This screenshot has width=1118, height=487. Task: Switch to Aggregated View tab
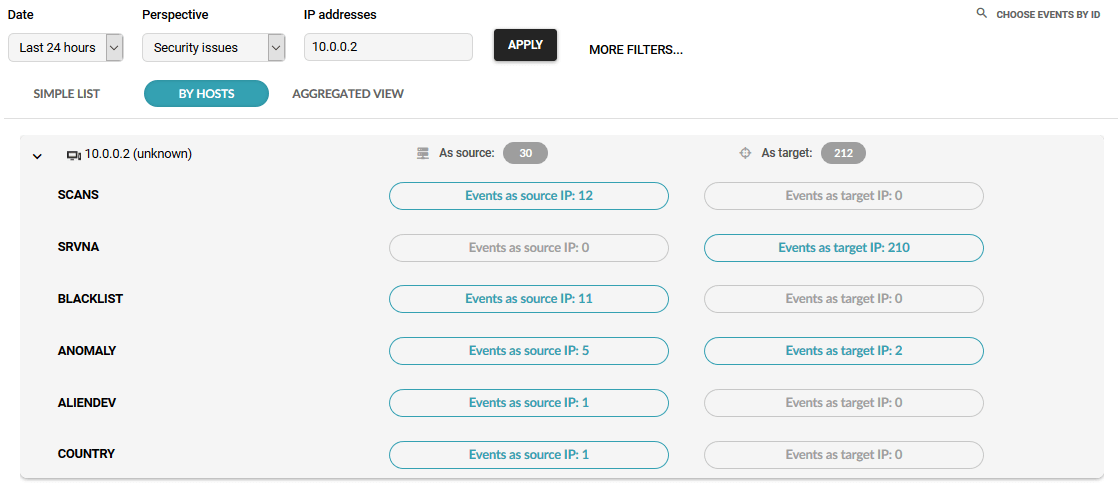click(x=348, y=94)
